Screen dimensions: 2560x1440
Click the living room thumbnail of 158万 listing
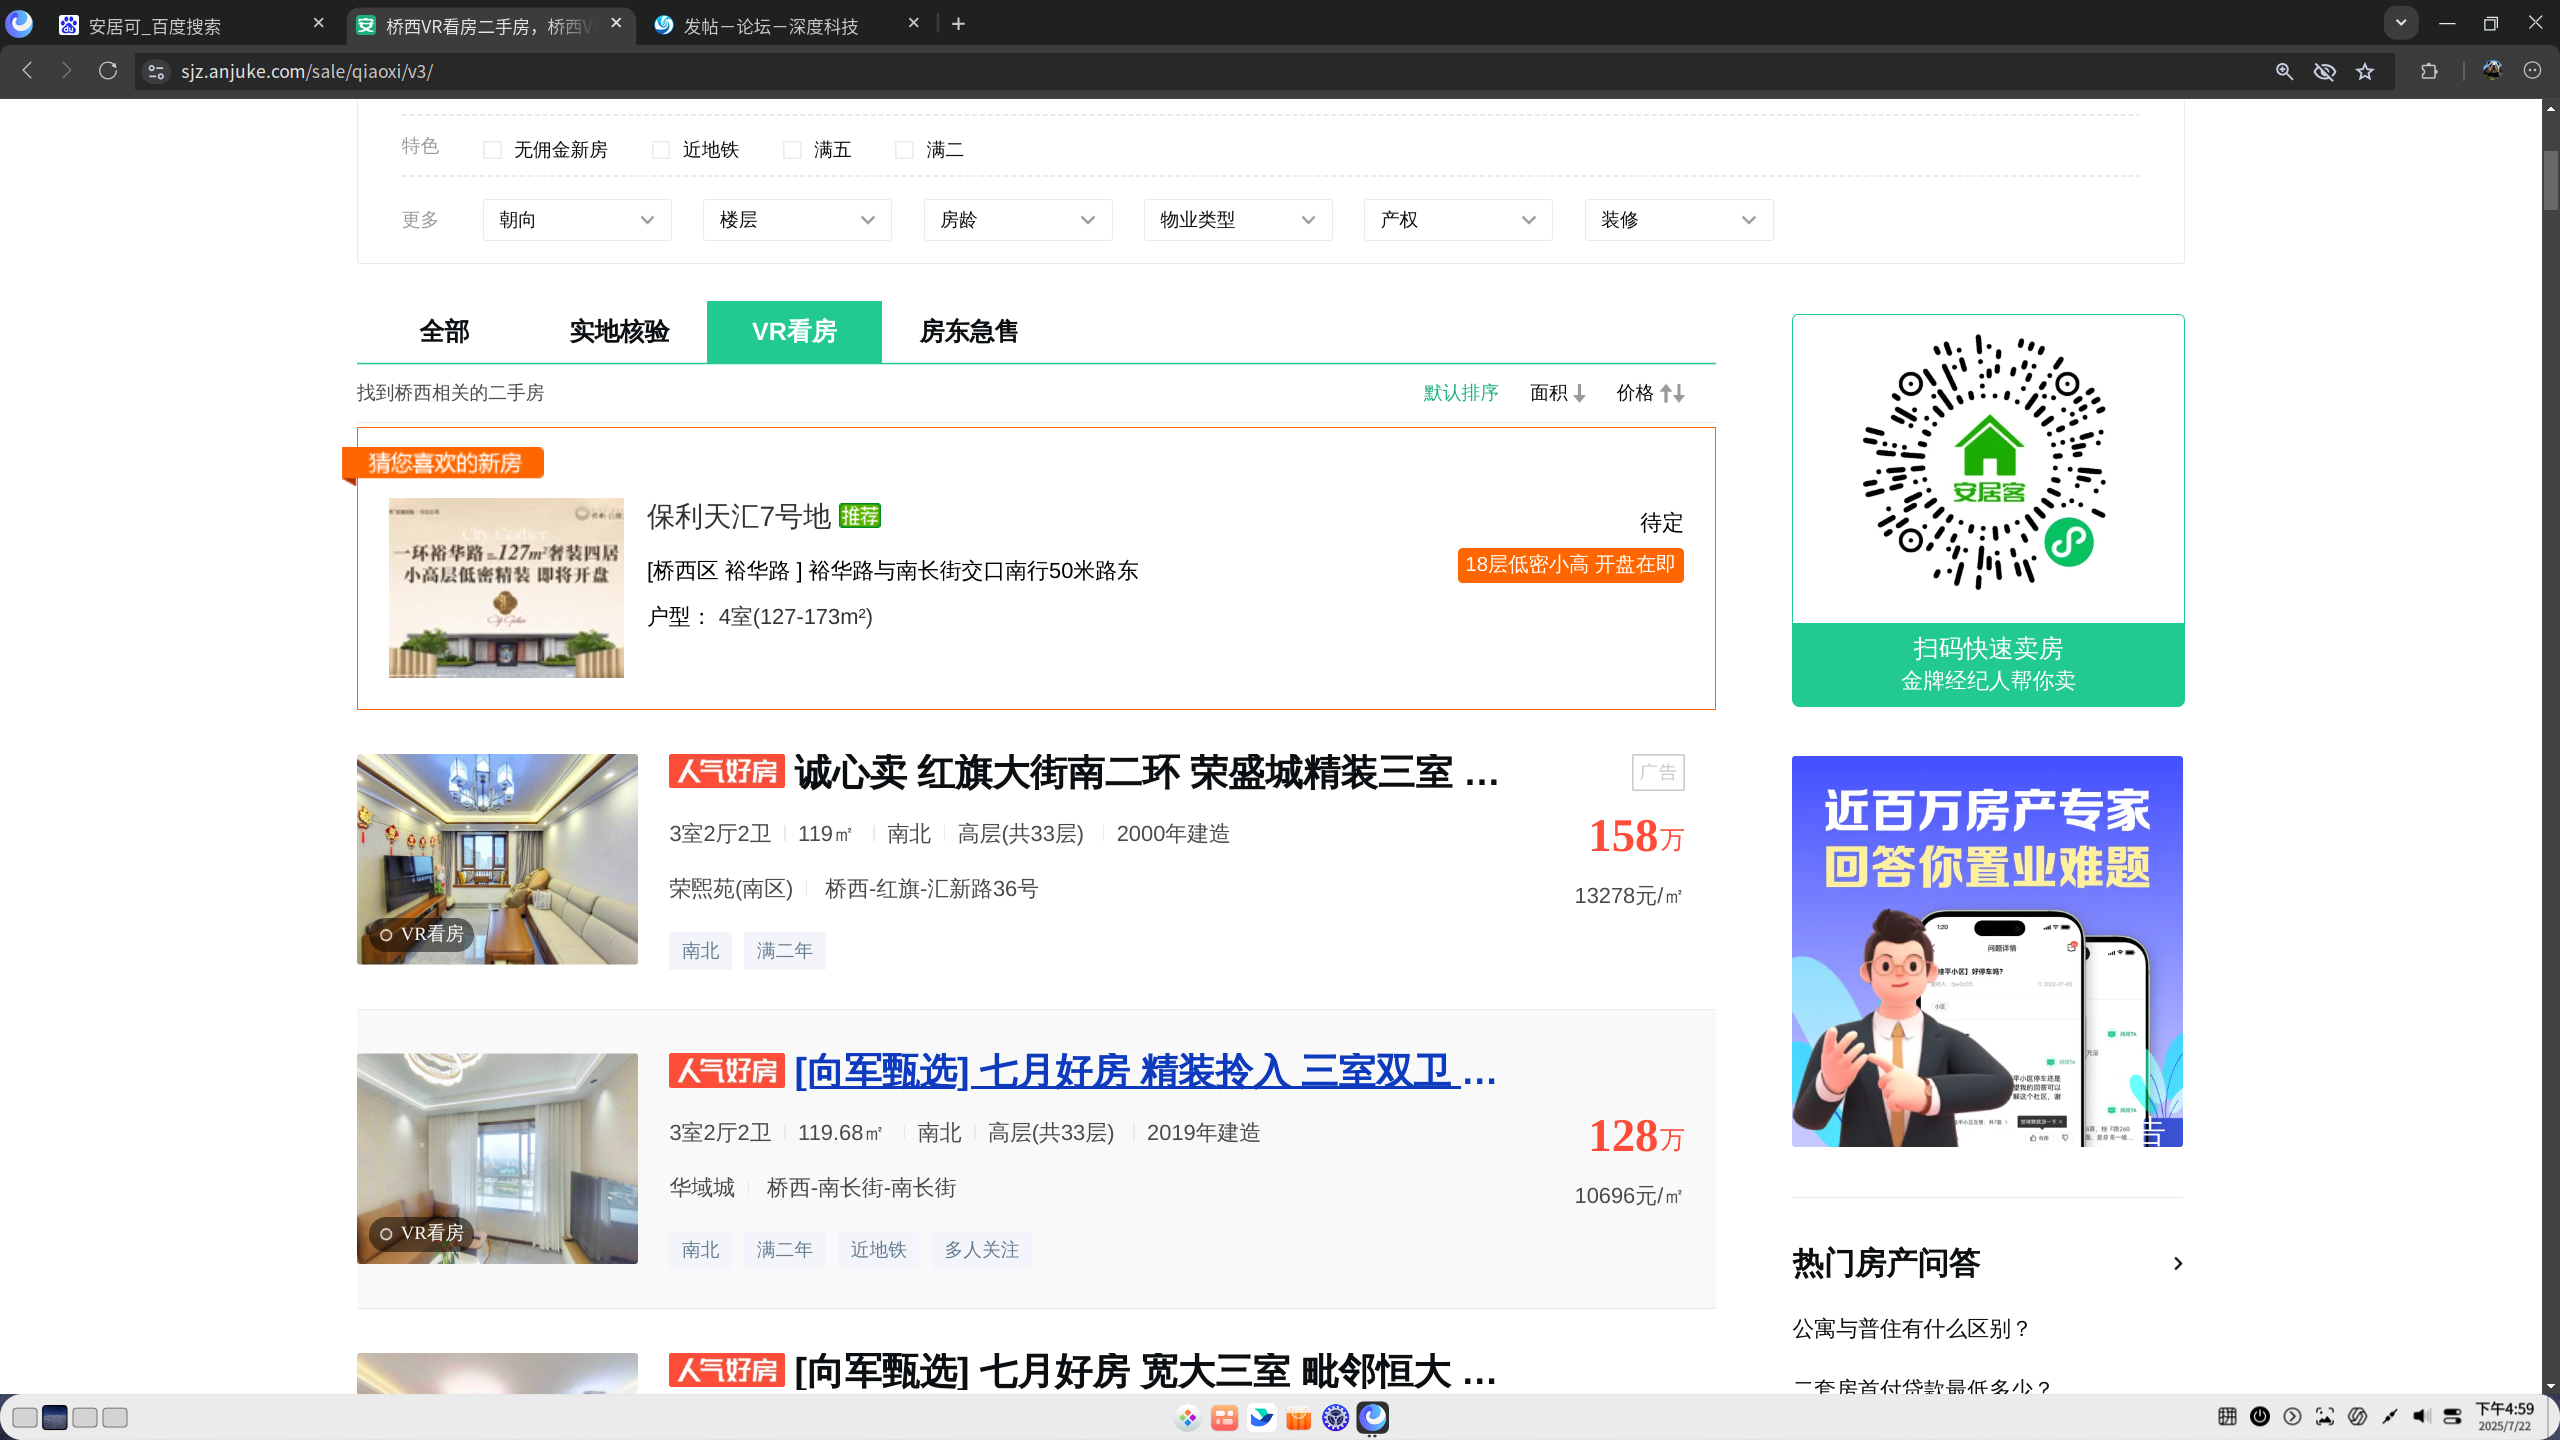click(x=497, y=859)
